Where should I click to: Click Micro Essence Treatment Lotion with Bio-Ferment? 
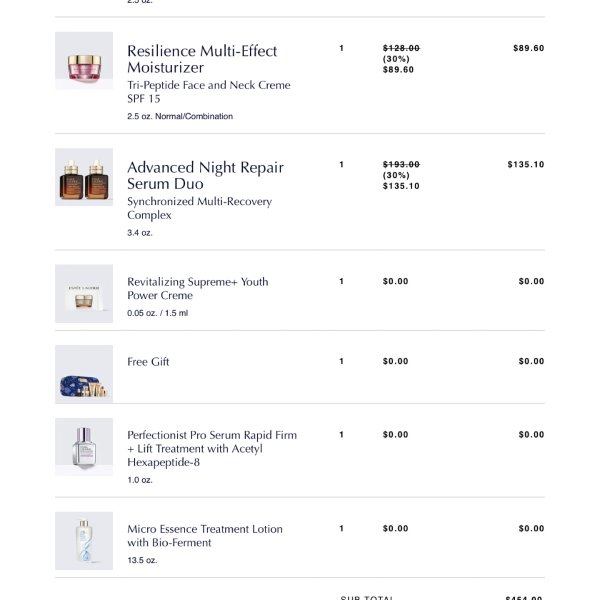(205, 536)
